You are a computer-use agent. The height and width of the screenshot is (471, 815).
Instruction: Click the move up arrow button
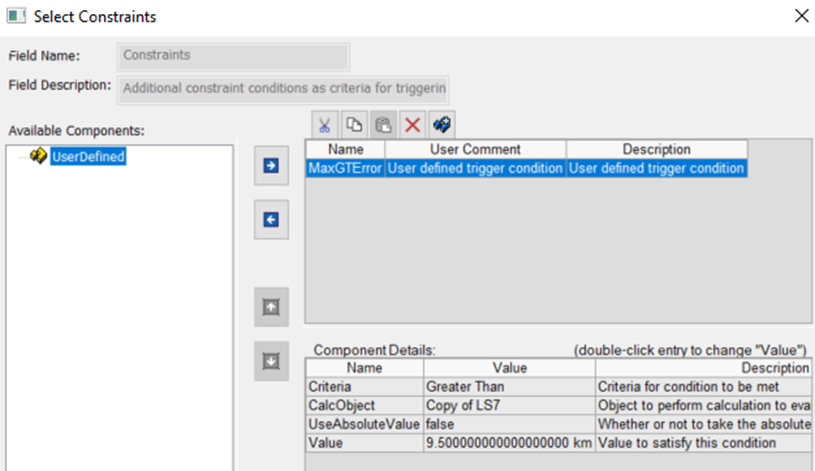pos(270,307)
